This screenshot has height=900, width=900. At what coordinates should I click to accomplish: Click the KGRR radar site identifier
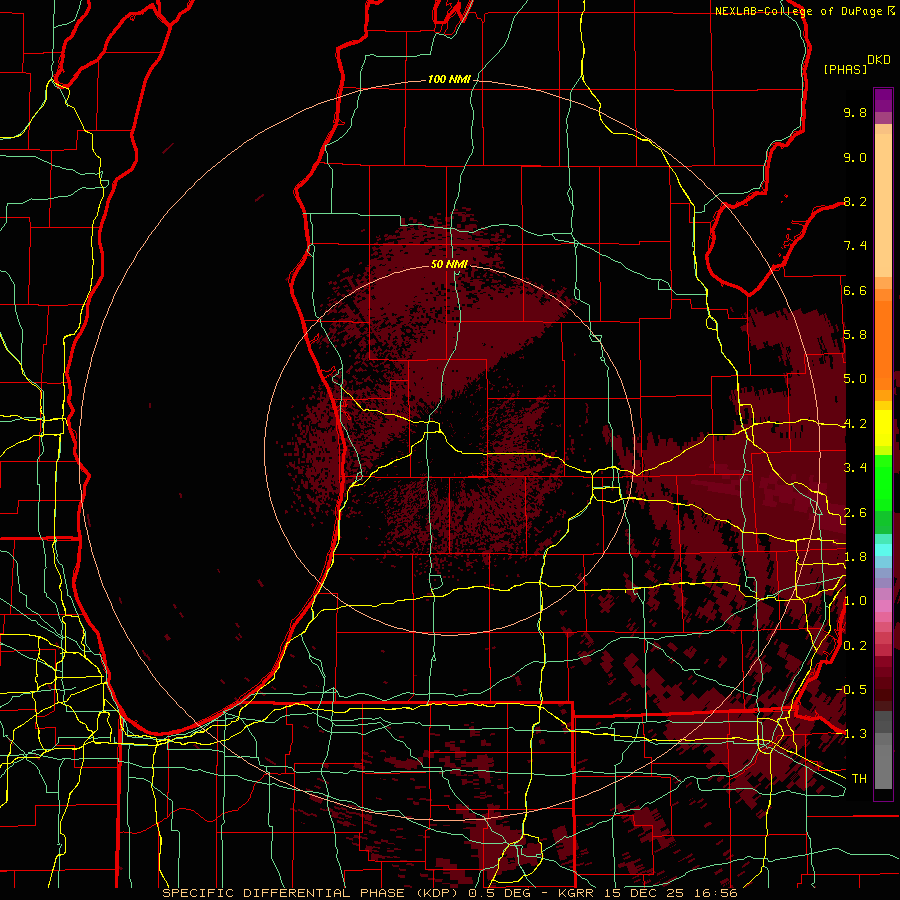pyautogui.click(x=576, y=893)
